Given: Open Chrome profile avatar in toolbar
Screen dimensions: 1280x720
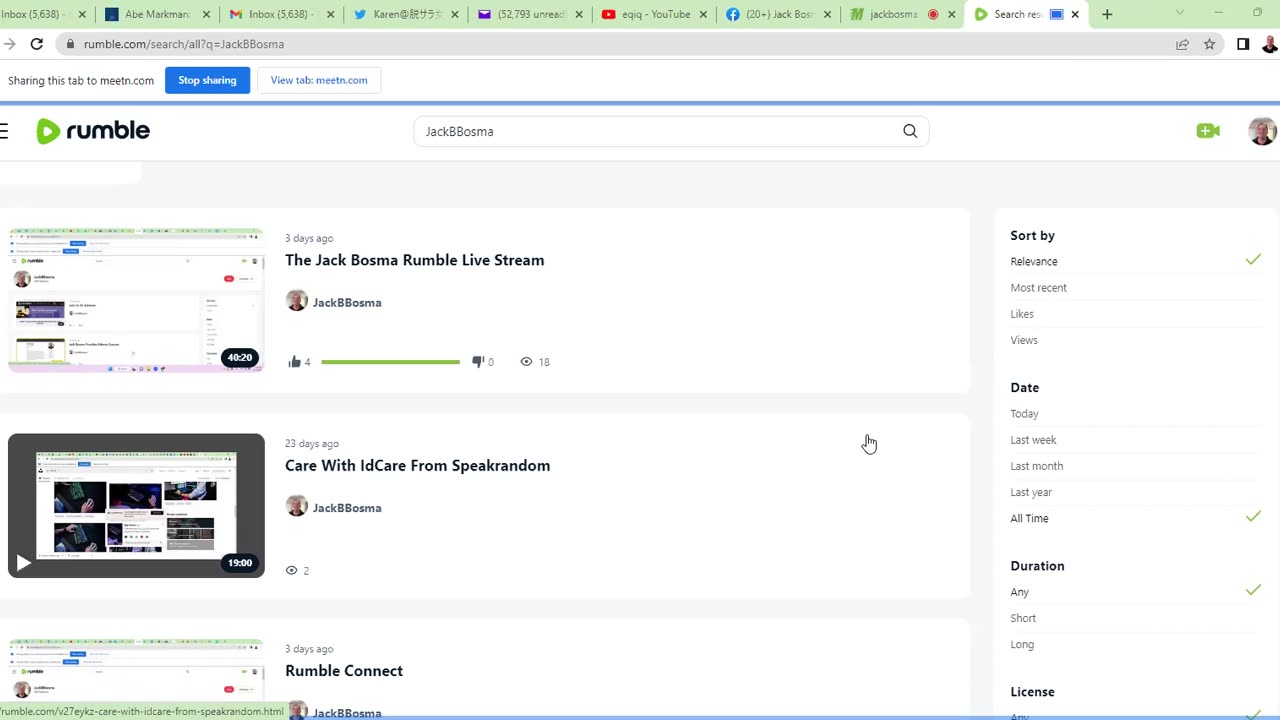Looking at the screenshot, I should click(x=1270, y=44).
